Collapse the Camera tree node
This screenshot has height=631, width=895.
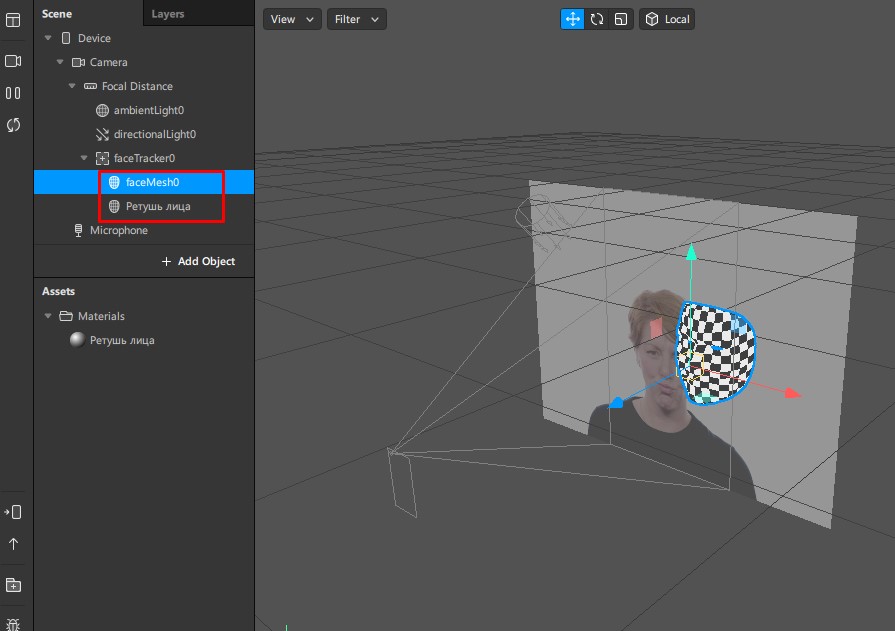(60, 62)
